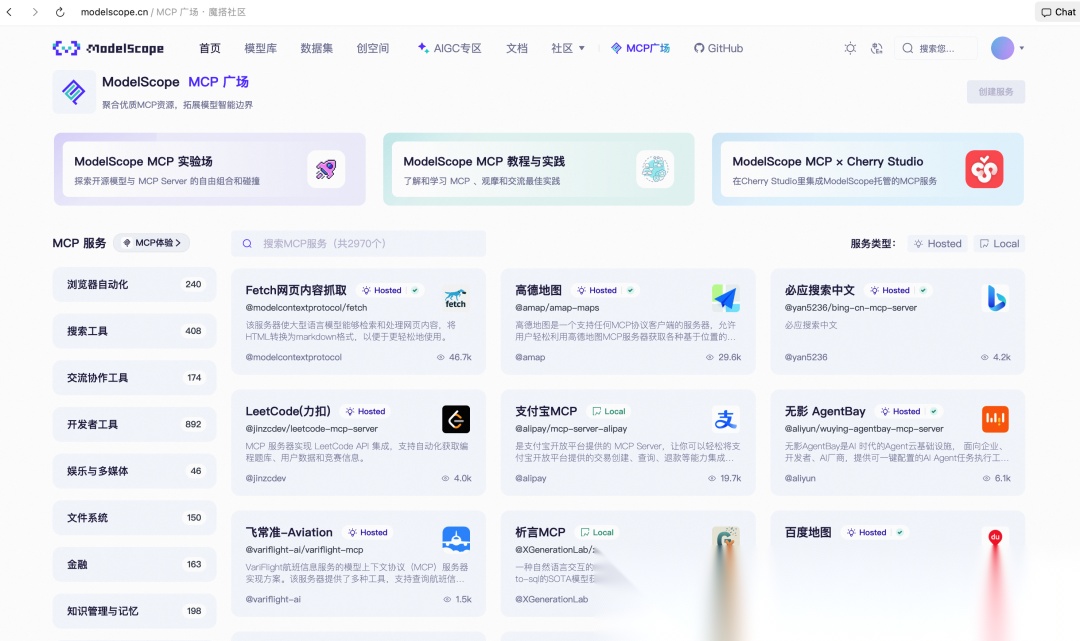The height and width of the screenshot is (641, 1080).
Task: Open MCP广场 navigation item
Action: tap(641, 48)
